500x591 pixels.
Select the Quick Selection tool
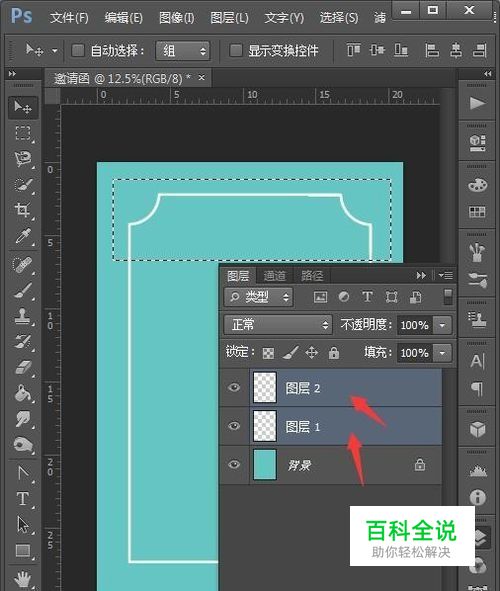point(23,185)
